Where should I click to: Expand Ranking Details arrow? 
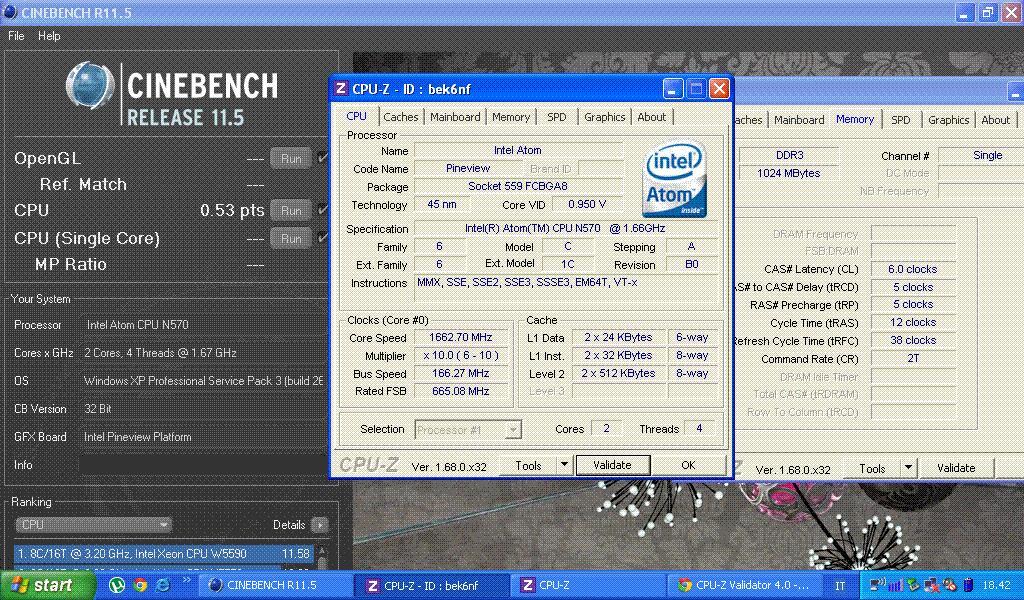(319, 524)
